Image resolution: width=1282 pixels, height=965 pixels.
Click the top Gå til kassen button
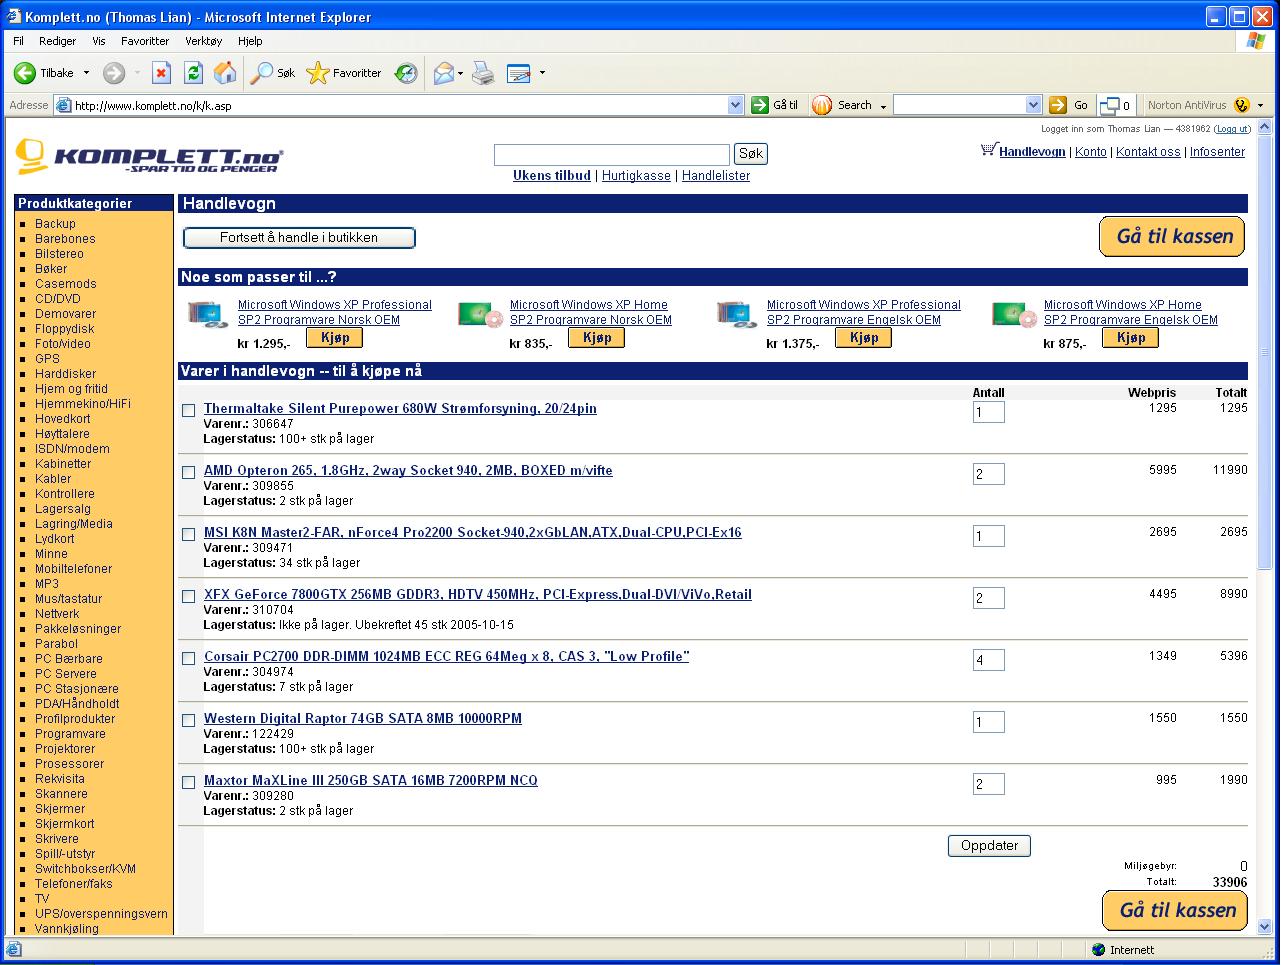point(1172,237)
